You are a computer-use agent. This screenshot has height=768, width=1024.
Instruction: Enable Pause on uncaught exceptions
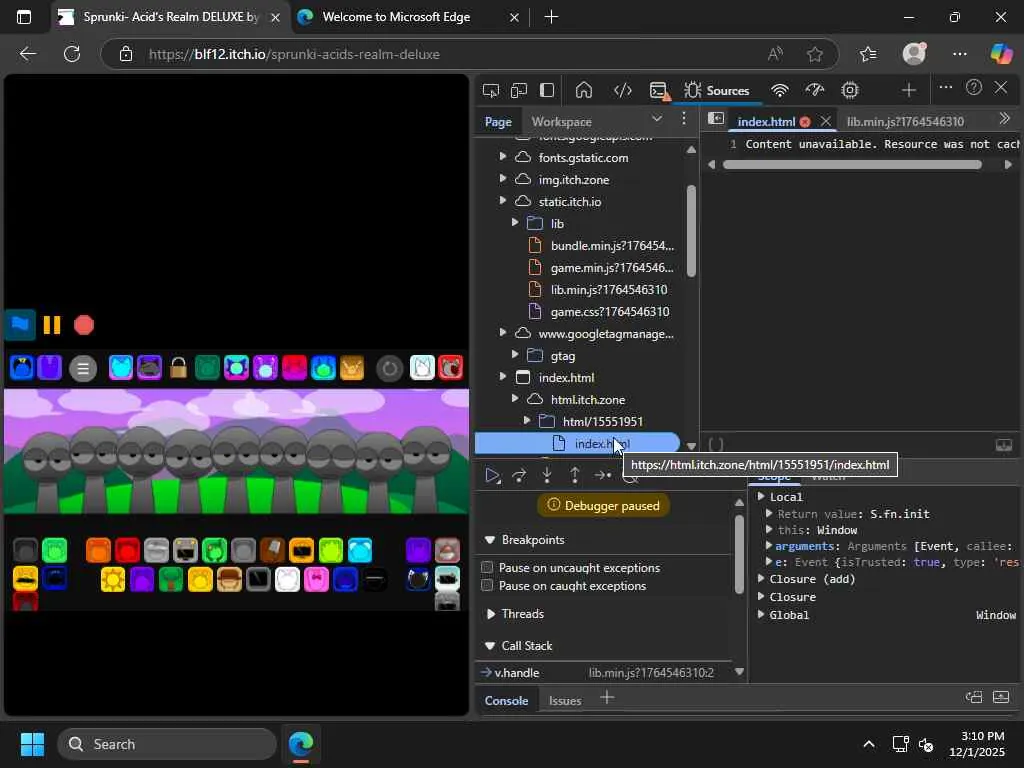488,568
